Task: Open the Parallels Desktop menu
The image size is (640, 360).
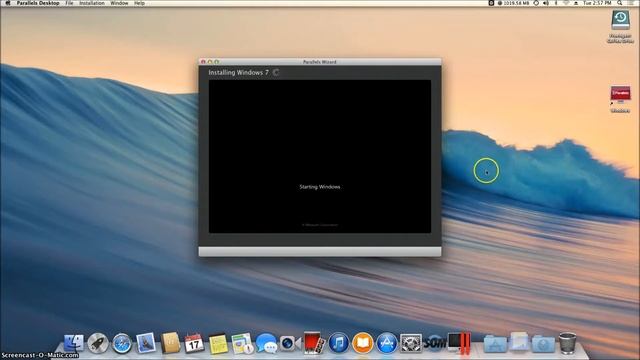Action: pyautogui.click(x=38, y=3)
